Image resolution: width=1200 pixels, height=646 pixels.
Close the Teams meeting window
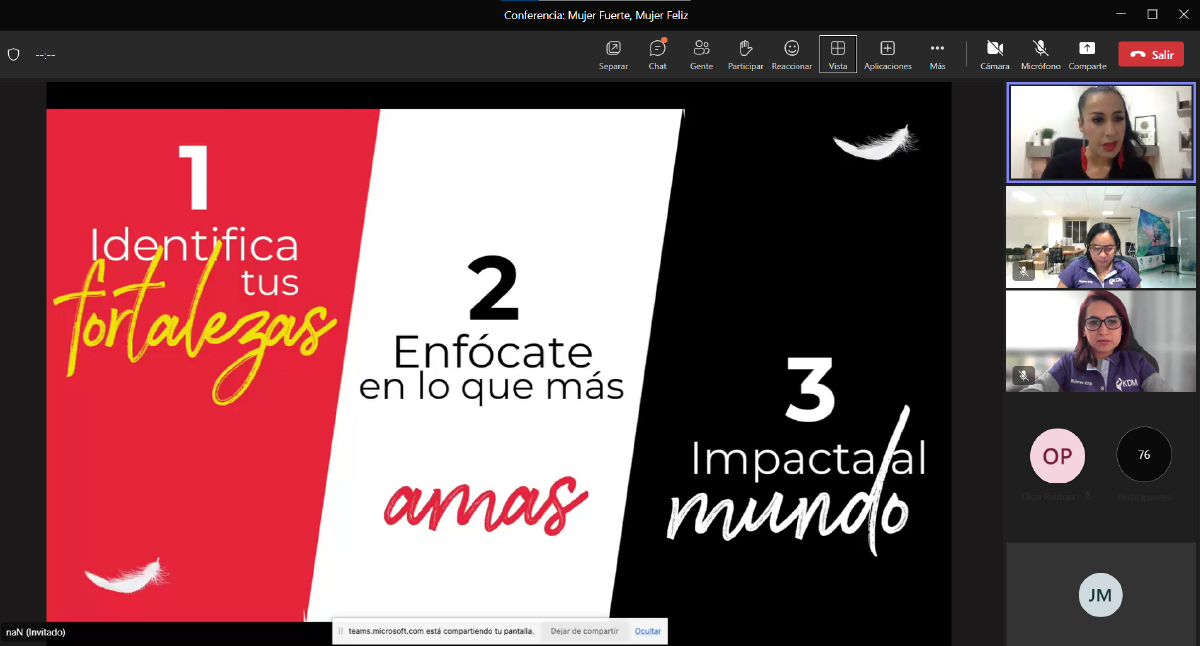[1182, 14]
